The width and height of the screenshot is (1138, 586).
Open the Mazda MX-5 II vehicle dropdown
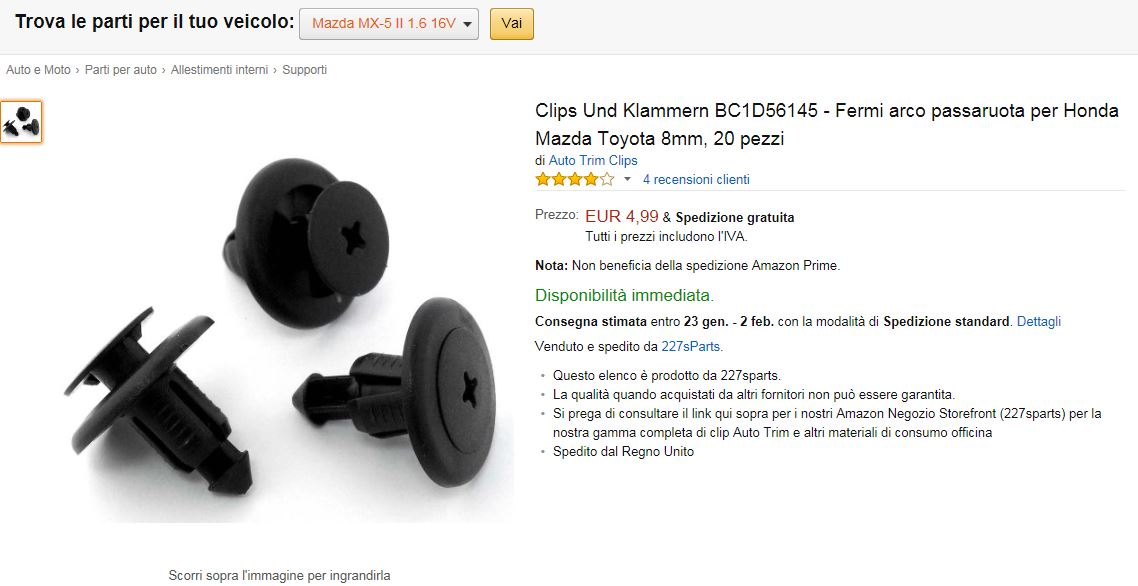point(389,24)
